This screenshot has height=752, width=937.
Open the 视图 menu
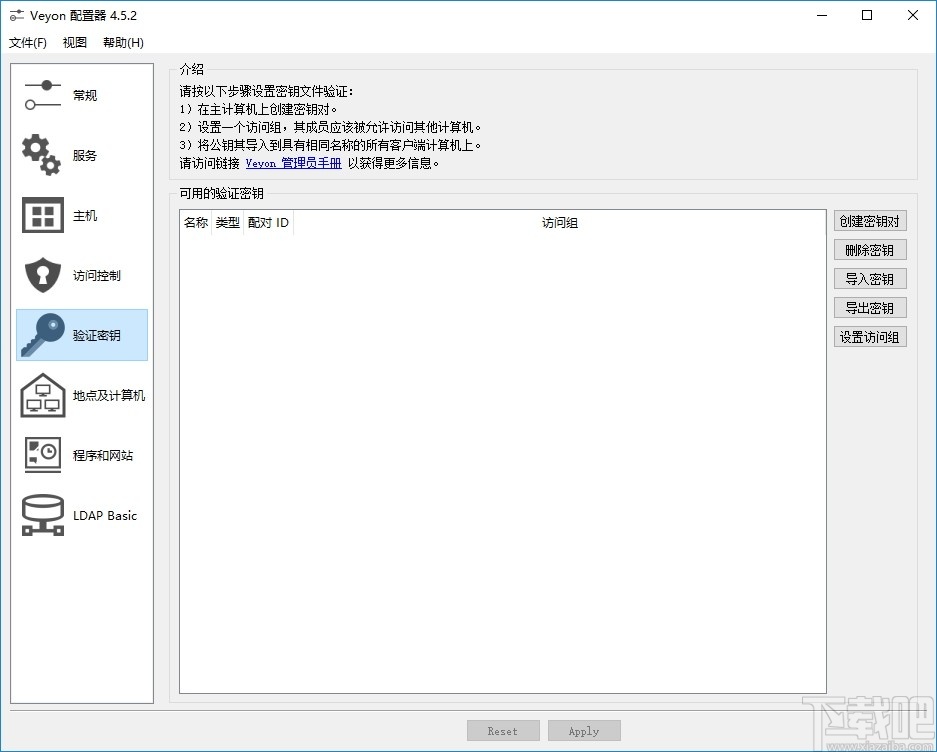point(74,42)
